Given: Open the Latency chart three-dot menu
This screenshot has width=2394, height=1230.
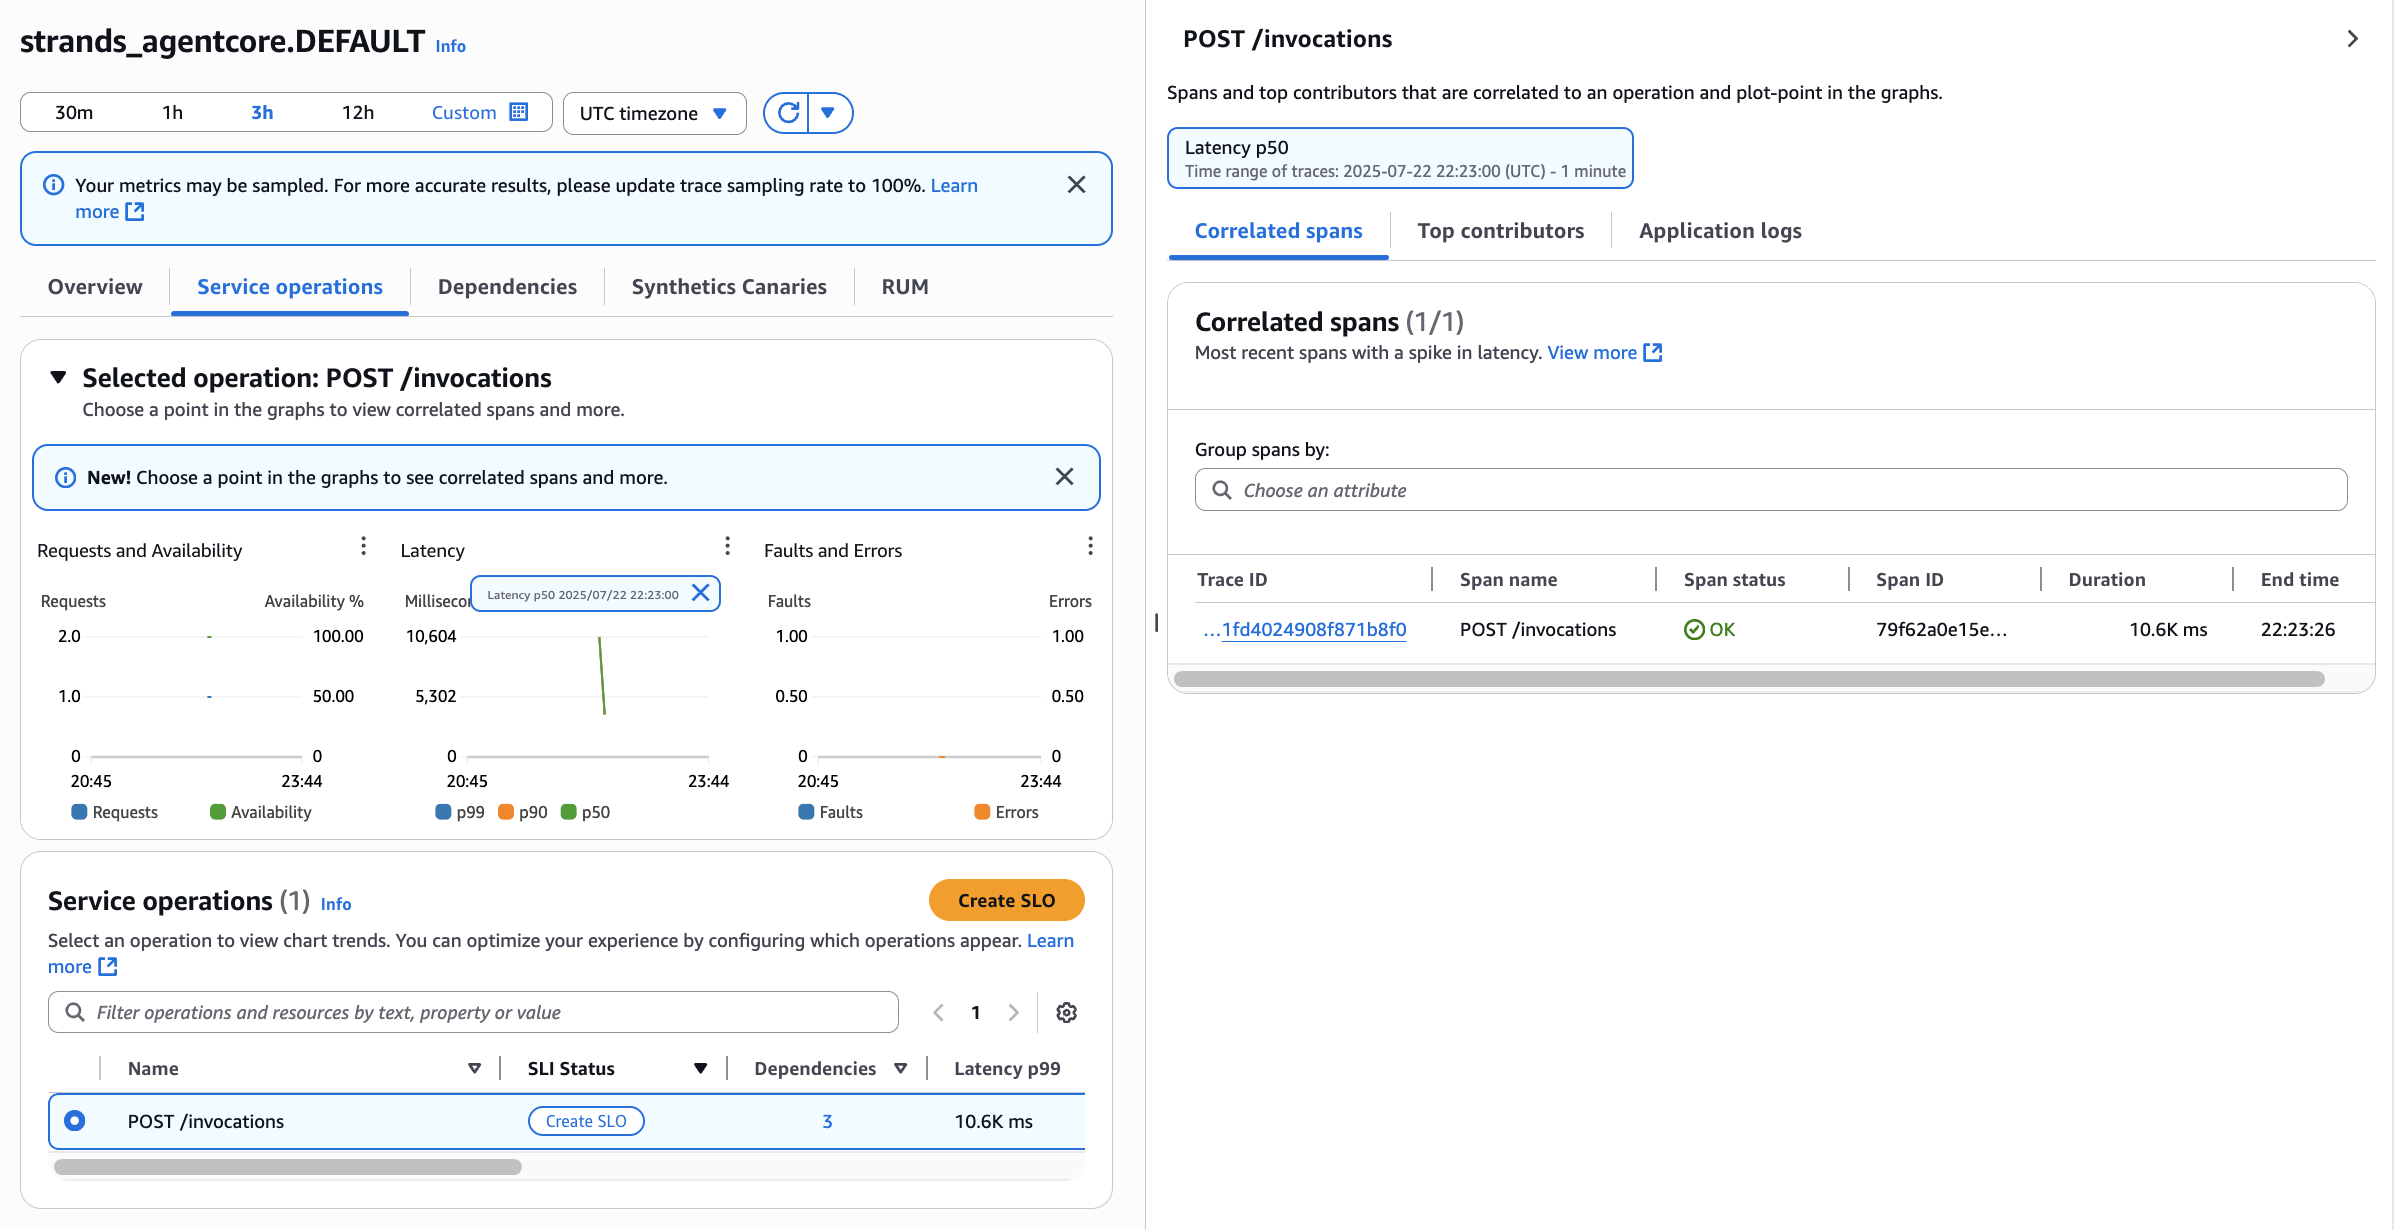Looking at the screenshot, I should 727,546.
